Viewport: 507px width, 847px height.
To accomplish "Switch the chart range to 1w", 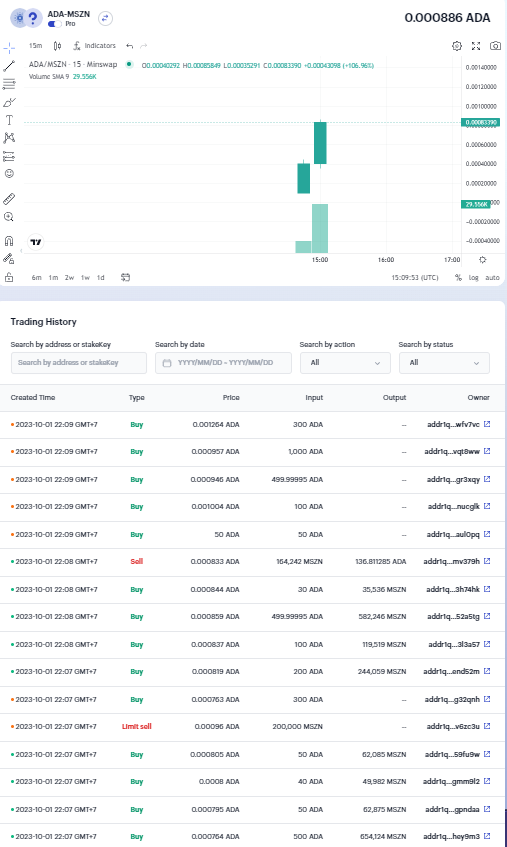I will [x=85, y=278].
